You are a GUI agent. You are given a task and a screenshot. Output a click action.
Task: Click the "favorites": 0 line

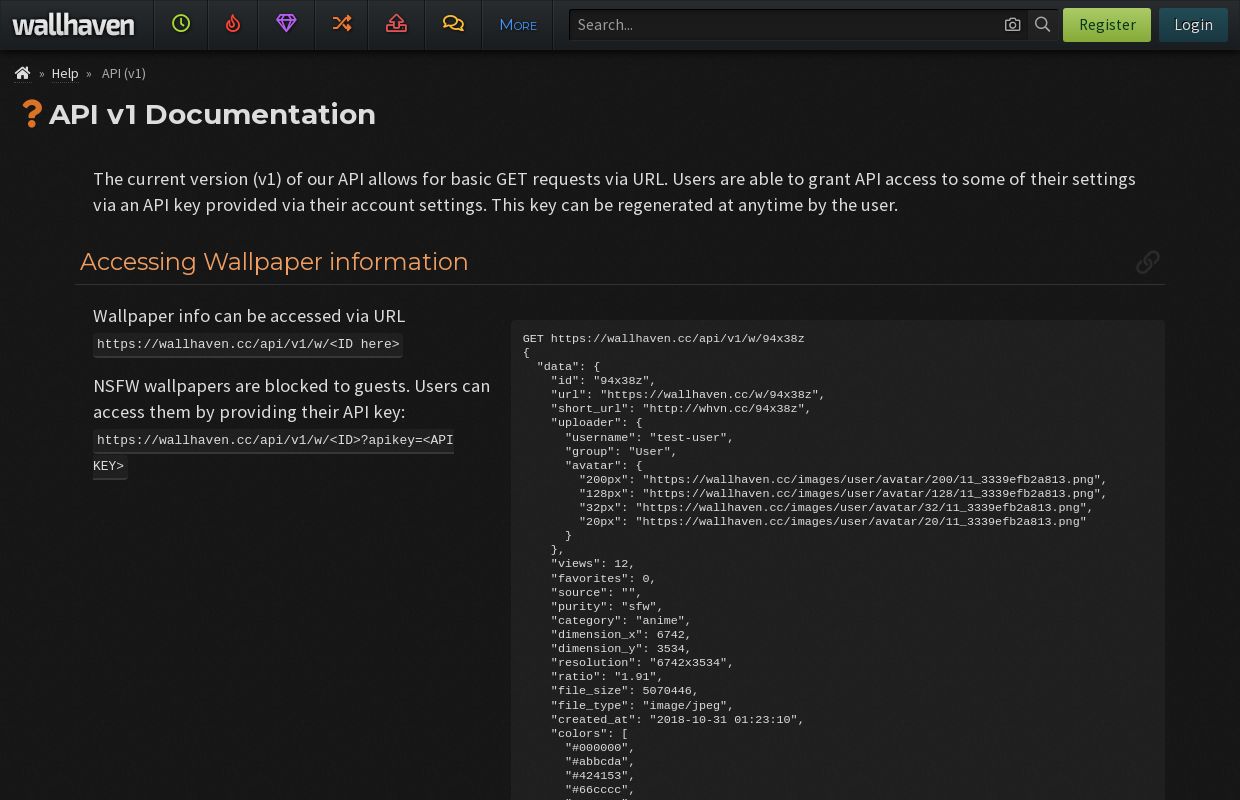click(x=603, y=578)
